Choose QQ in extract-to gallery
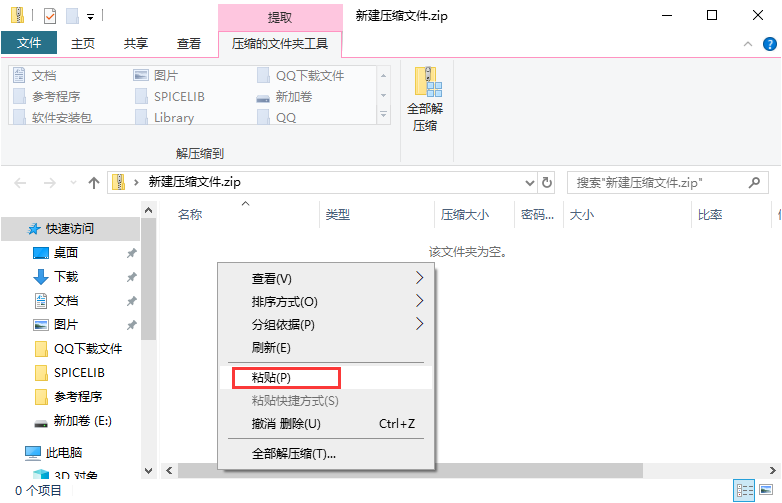Viewport: 782px width, 503px height. tap(277, 117)
